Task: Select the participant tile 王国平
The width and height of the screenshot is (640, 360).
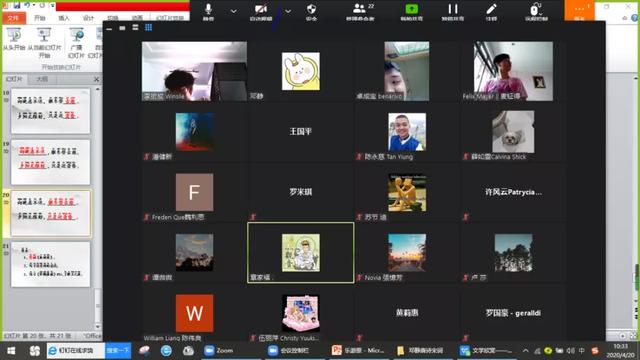Action: [x=300, y=131]
